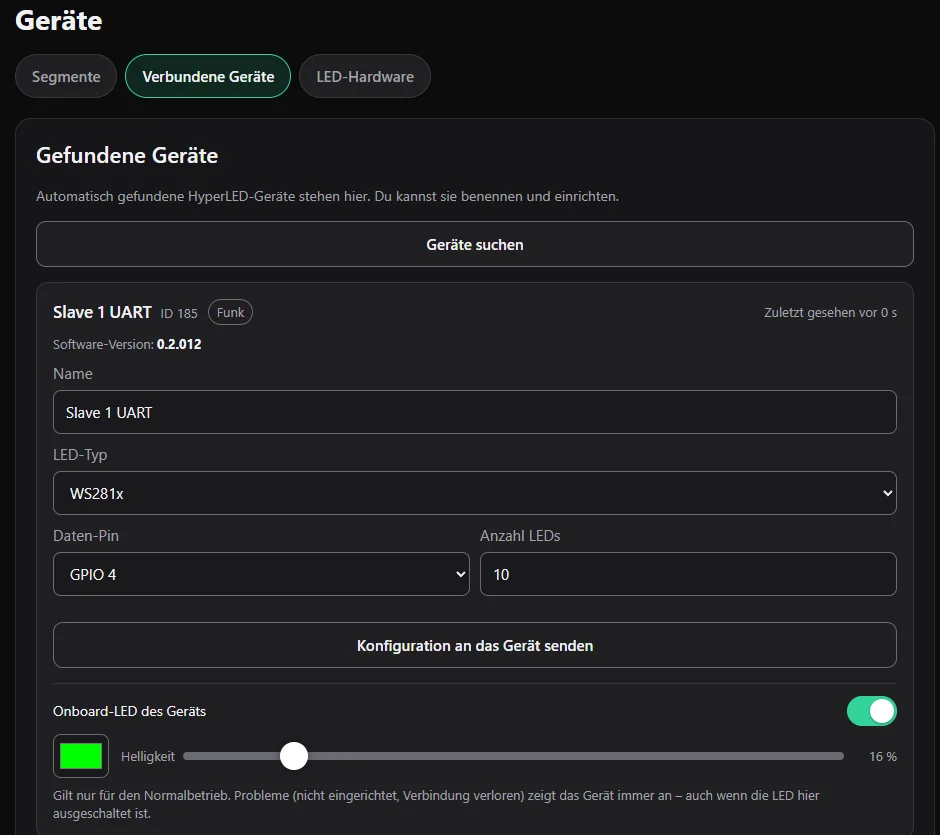
Task: Click the '16 %' brightness value
Action: [882, 756]
